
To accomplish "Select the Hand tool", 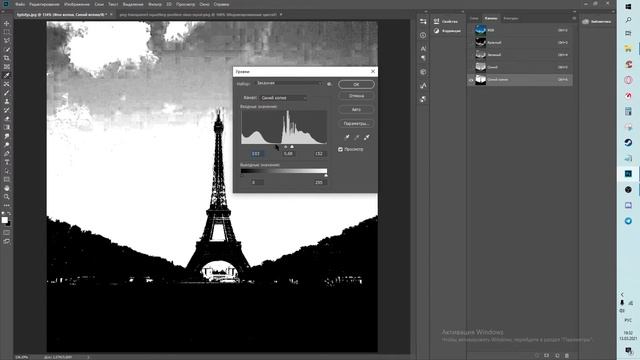I will [x=7, y=188].
